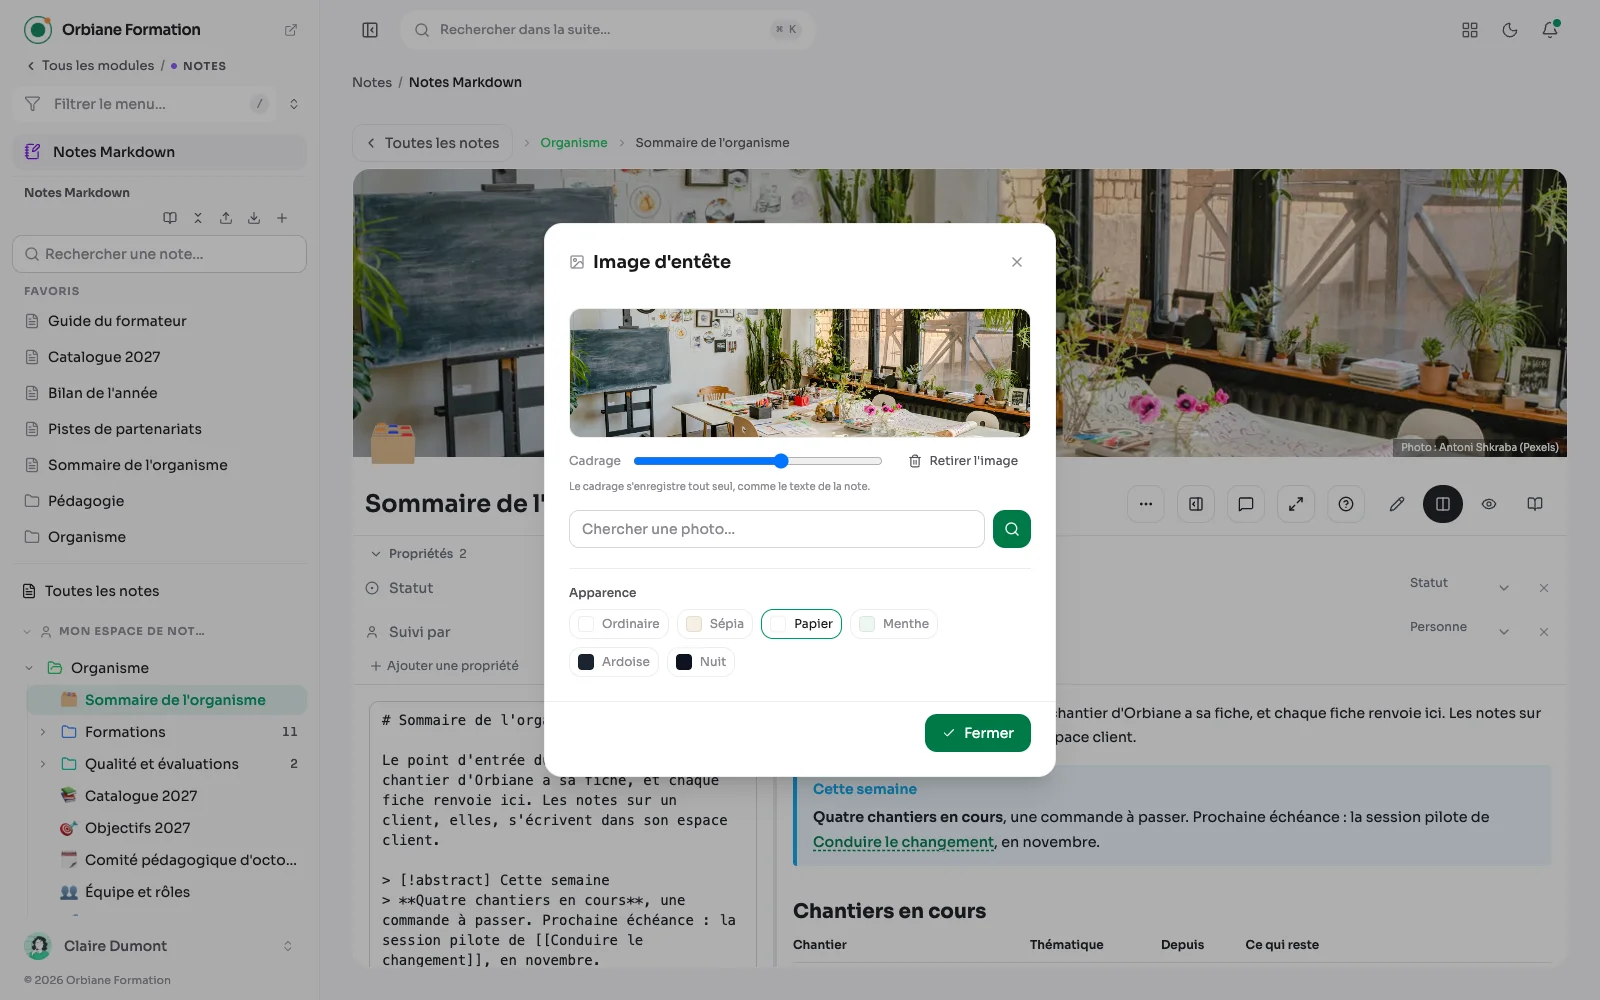Screen dimensions: 1600x1000
Task: Open the Statut type dropdown
Action: (x=1459, y=587)
